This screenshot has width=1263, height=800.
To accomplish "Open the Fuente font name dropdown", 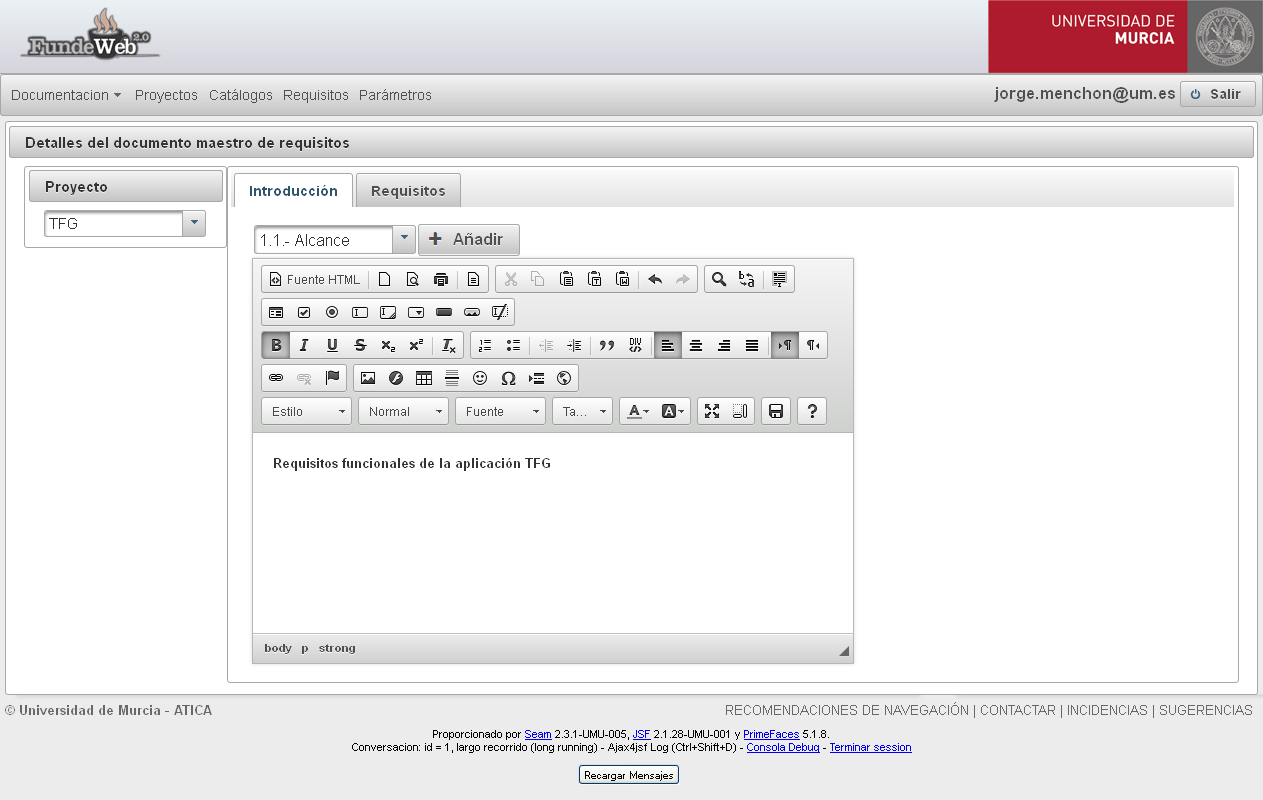I will tap(500, 411).
